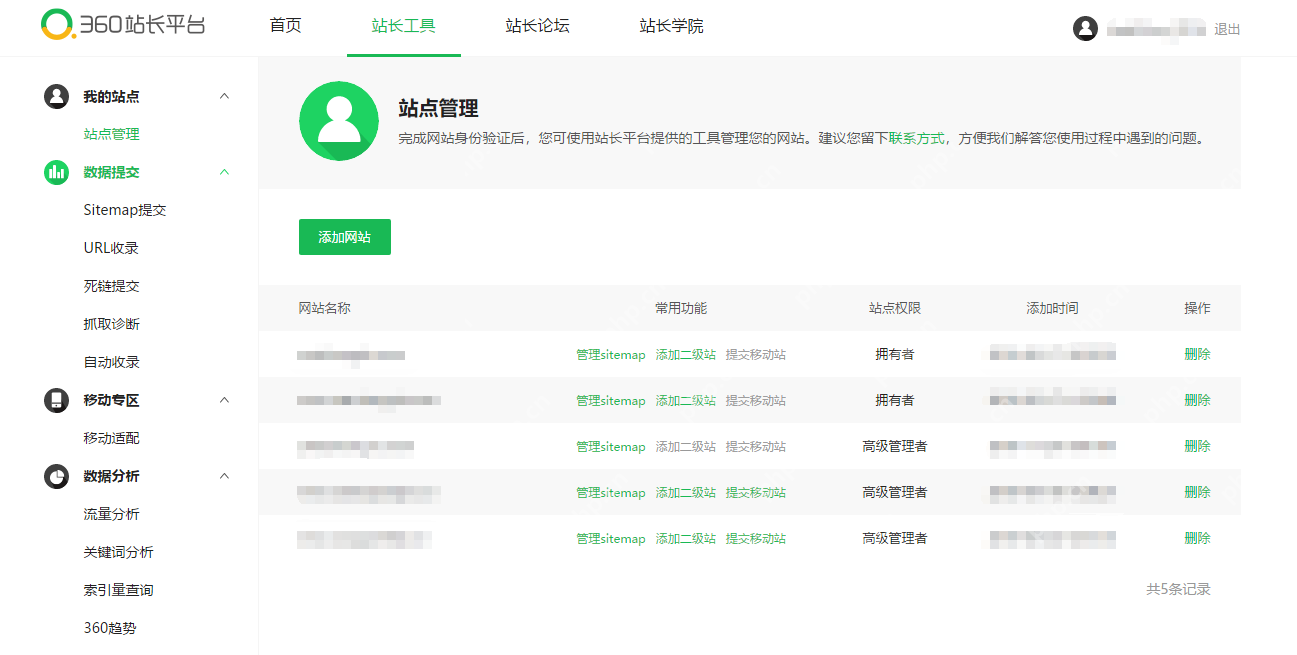Collapse the 移动专区 section chevron
The width and height of the screenshot is (1297, 655).
(x=224, y=400)
